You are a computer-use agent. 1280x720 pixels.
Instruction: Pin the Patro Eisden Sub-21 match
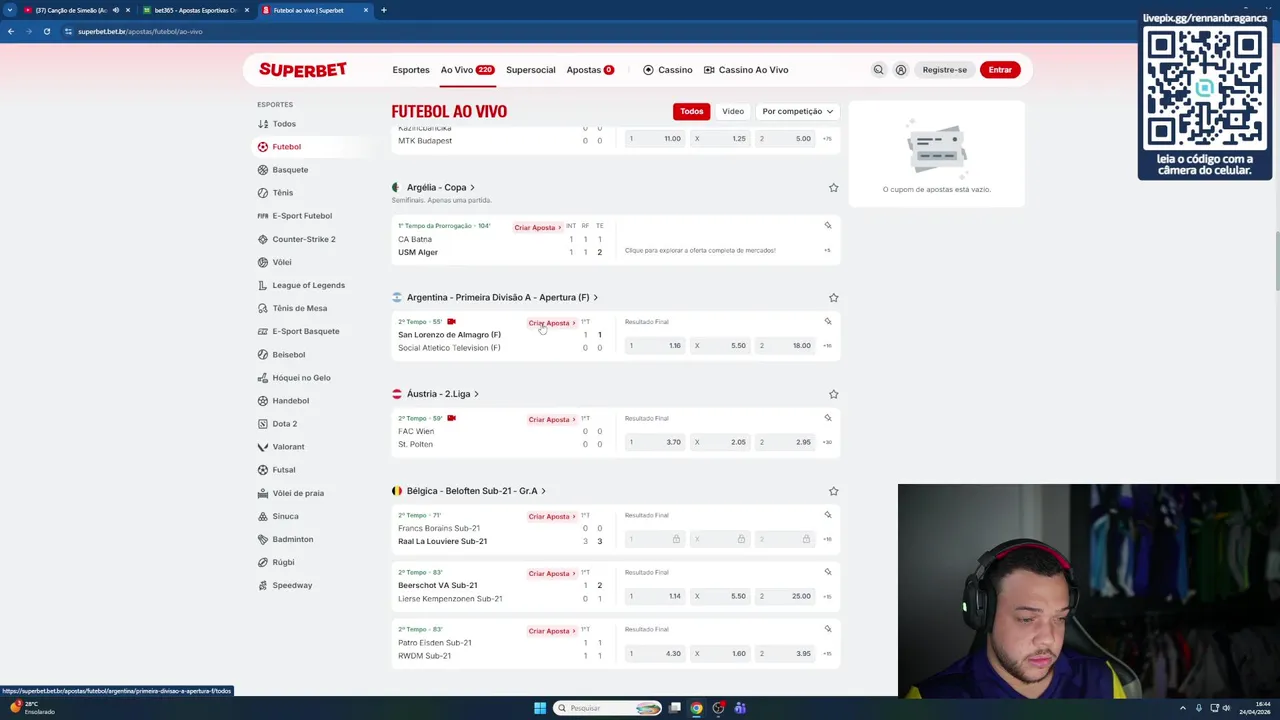tap(827, 628)
